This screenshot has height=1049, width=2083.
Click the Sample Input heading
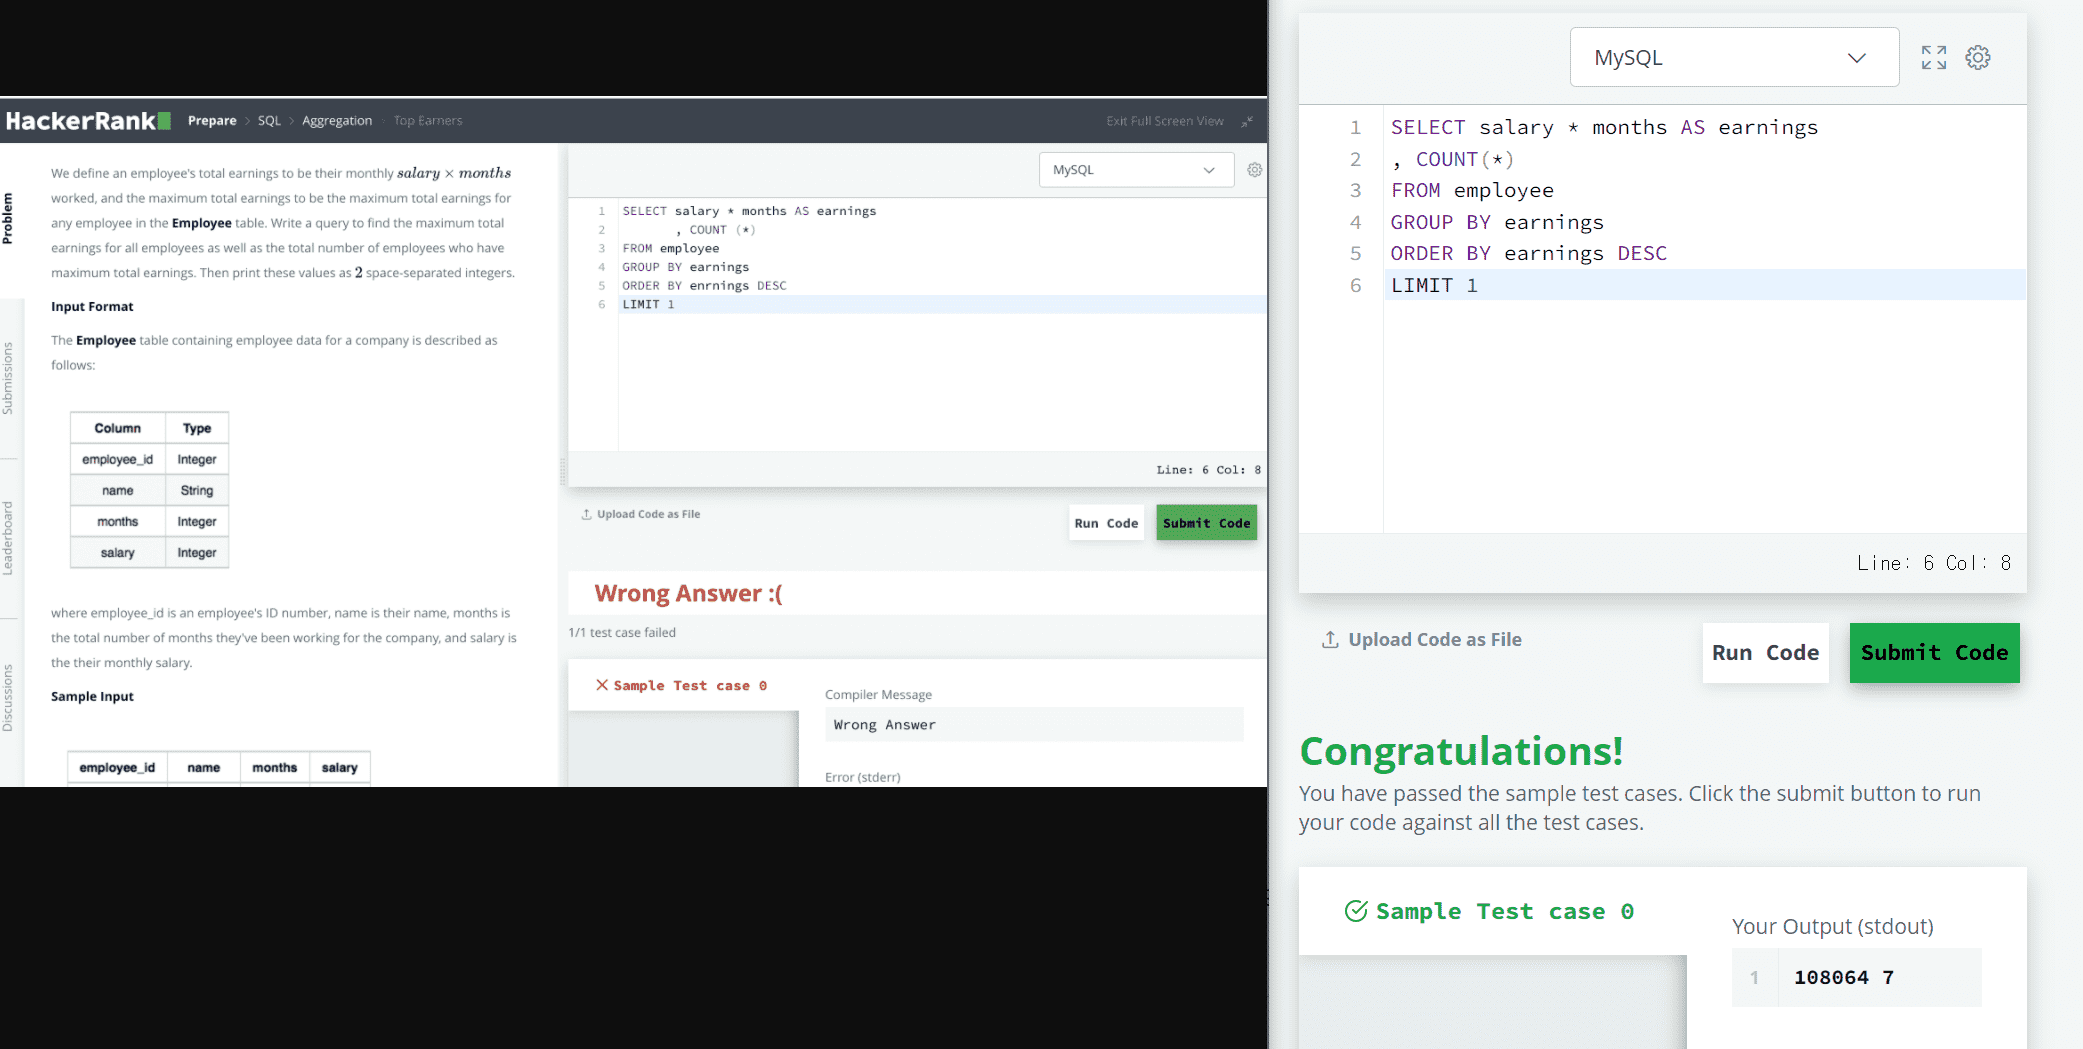pyautogui.click(x=92, y=697)
